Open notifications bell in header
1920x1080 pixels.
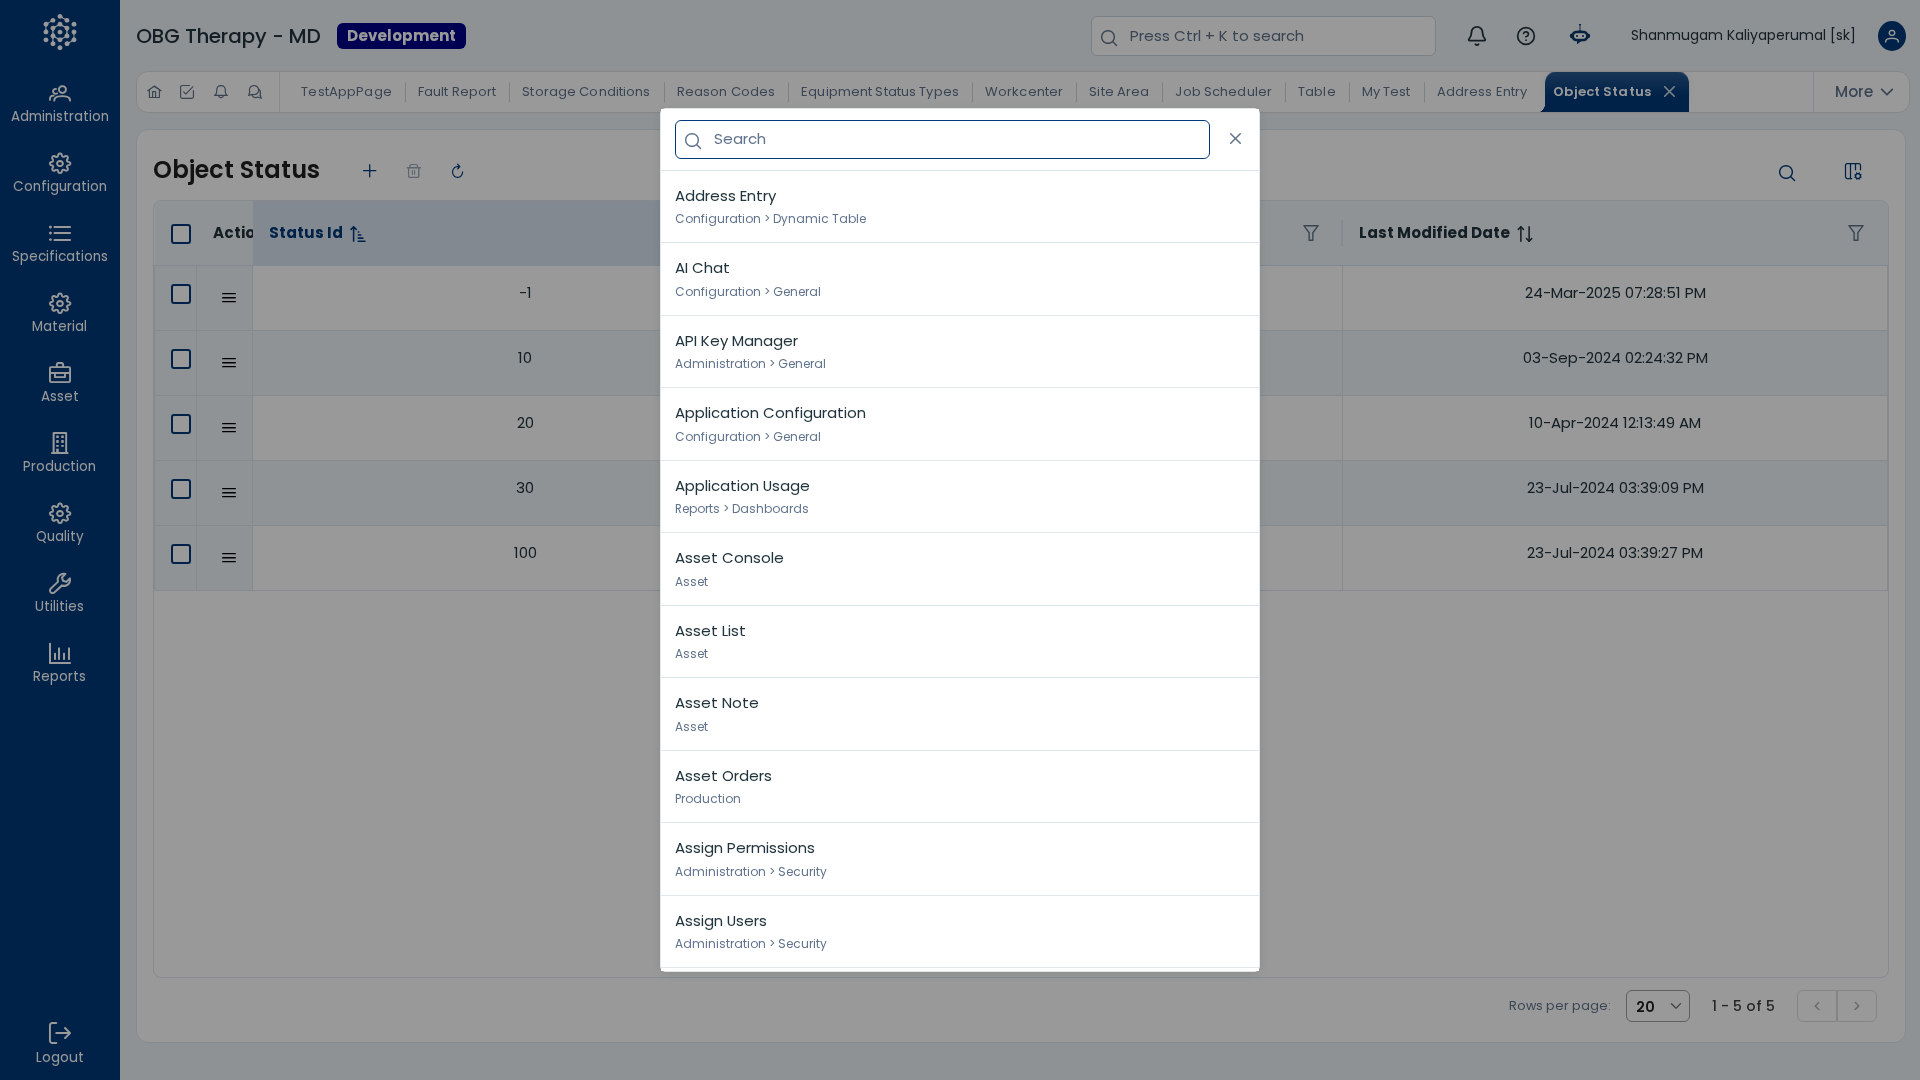point(1477,36)
